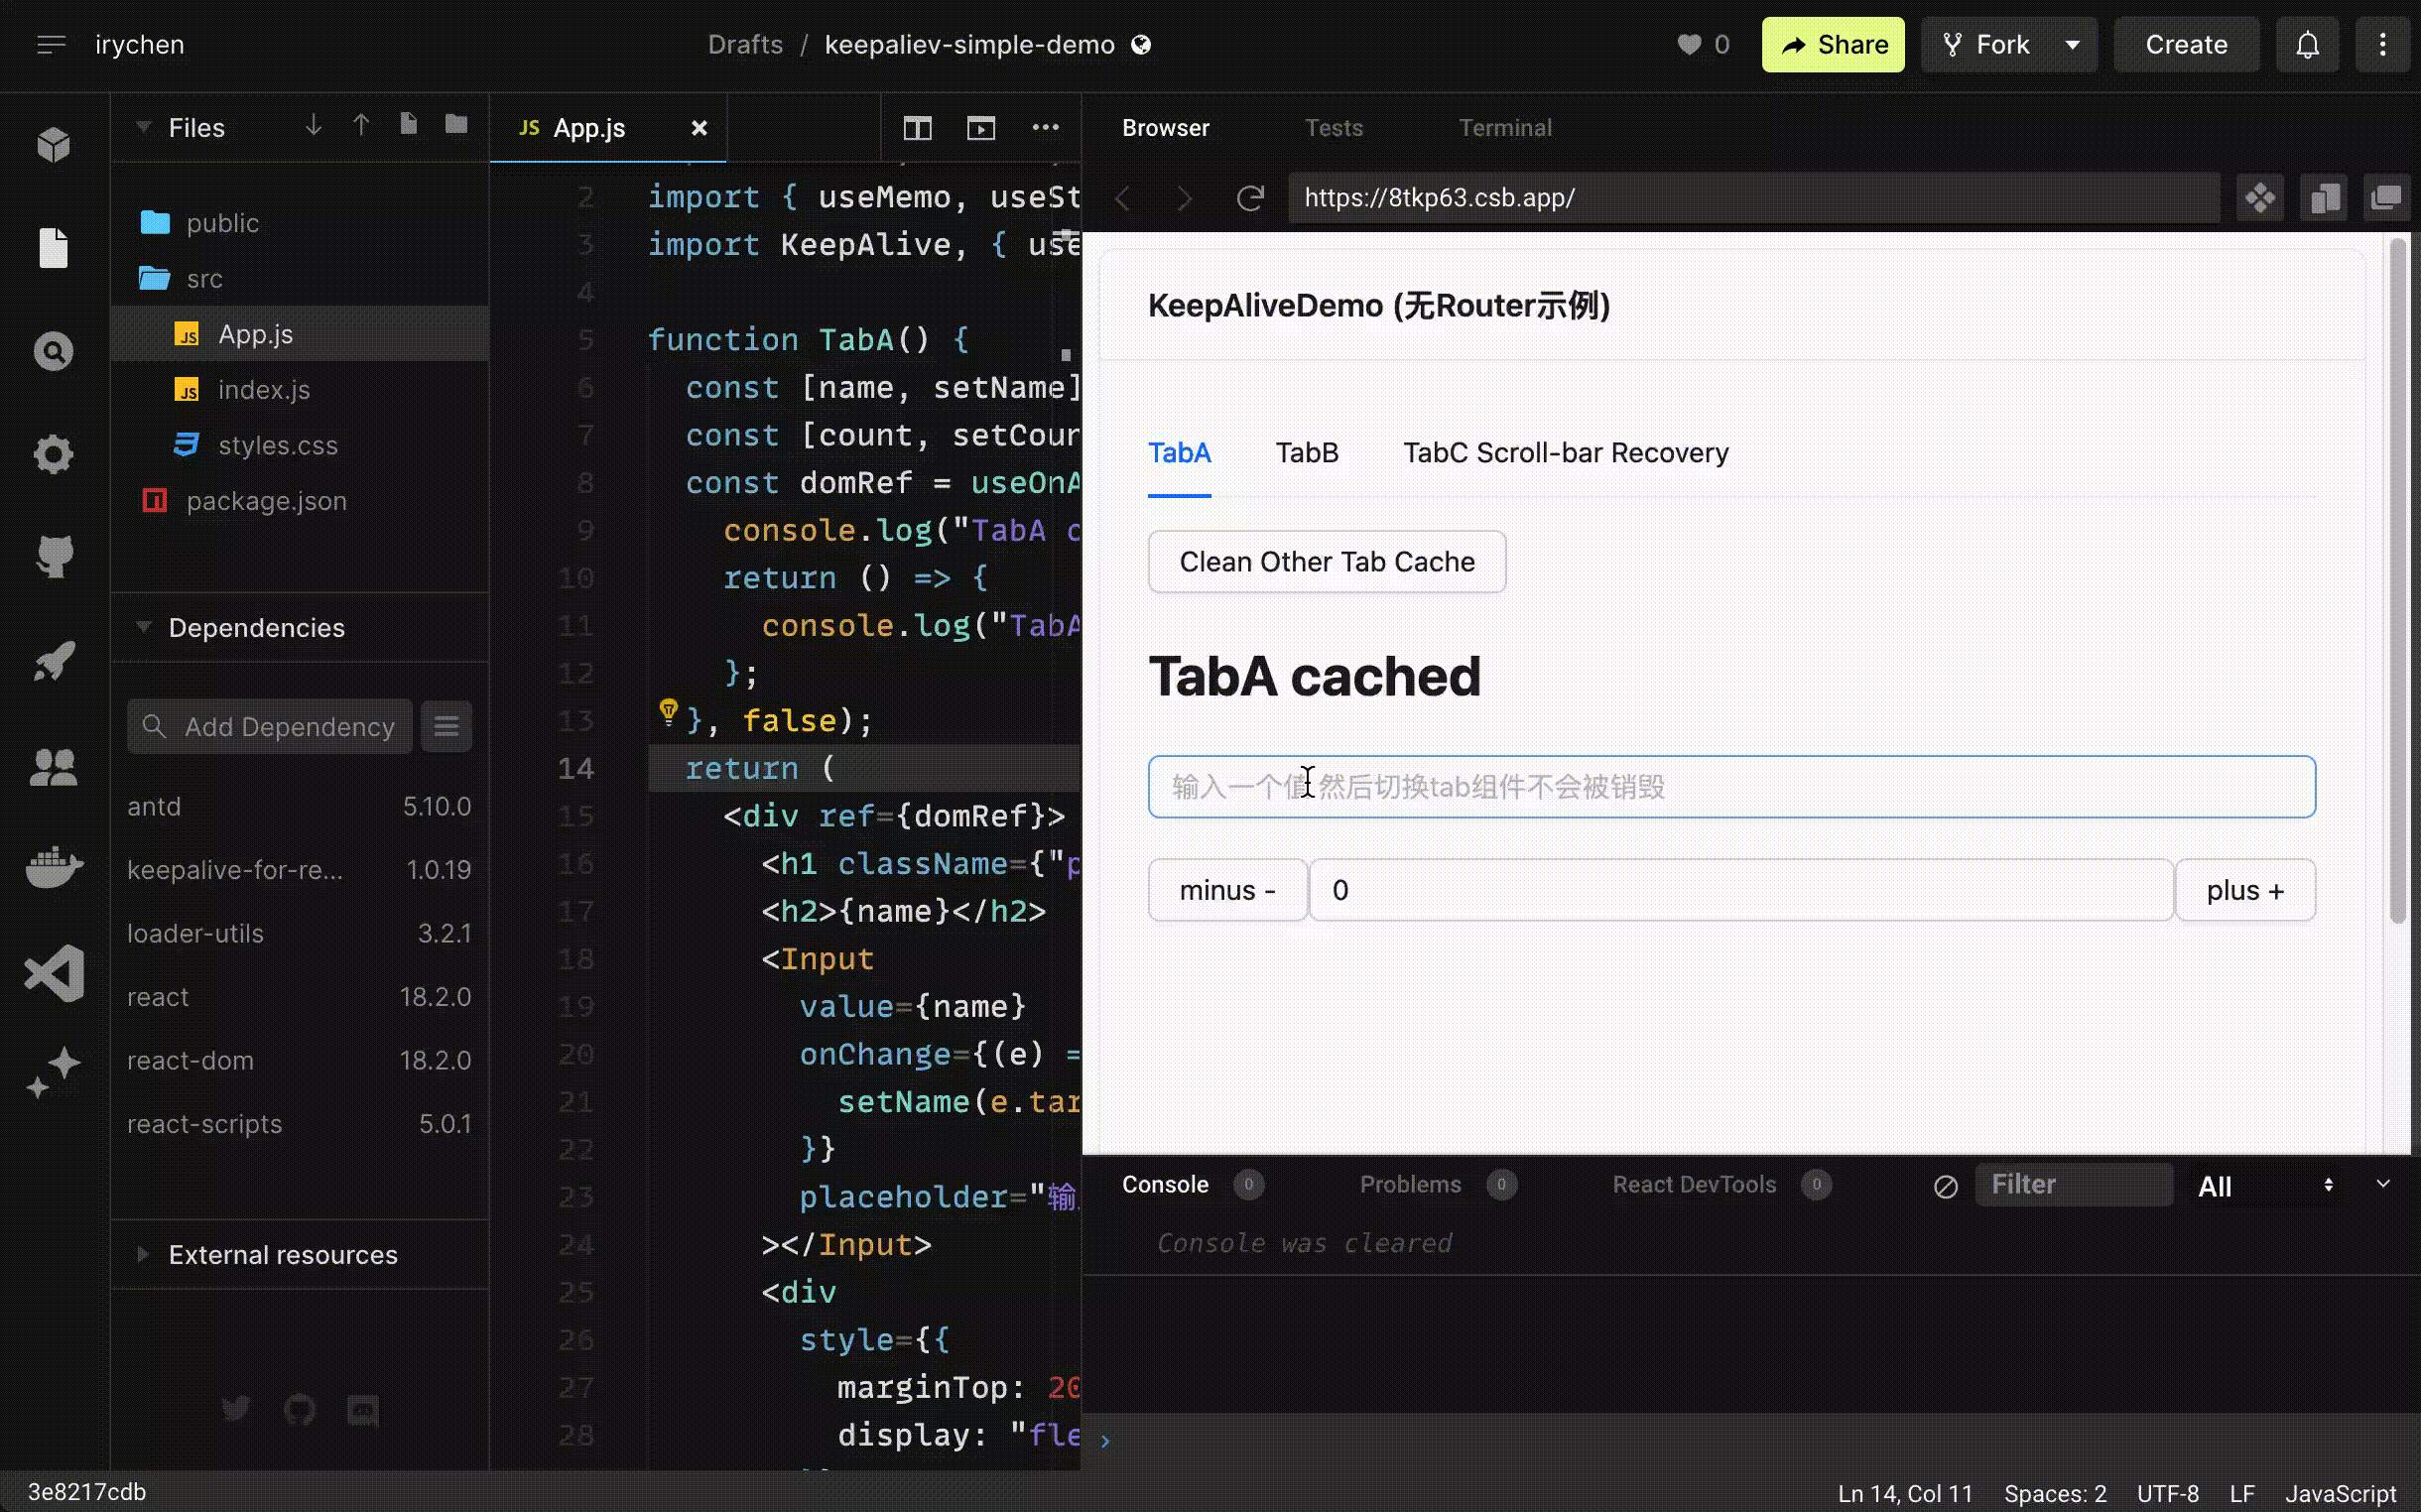Click the split editor view icon
This screenshot has height=1512, width=2421.
[917, 128]
